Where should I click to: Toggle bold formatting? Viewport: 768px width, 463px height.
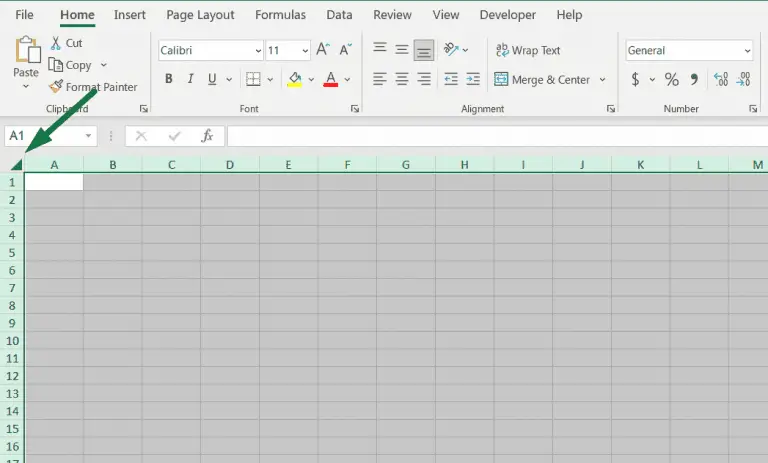(169, 78)
